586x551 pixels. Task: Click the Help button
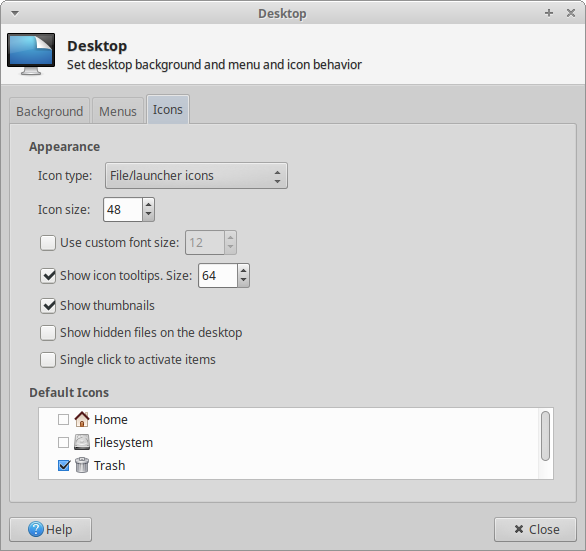tap(50, 529)
